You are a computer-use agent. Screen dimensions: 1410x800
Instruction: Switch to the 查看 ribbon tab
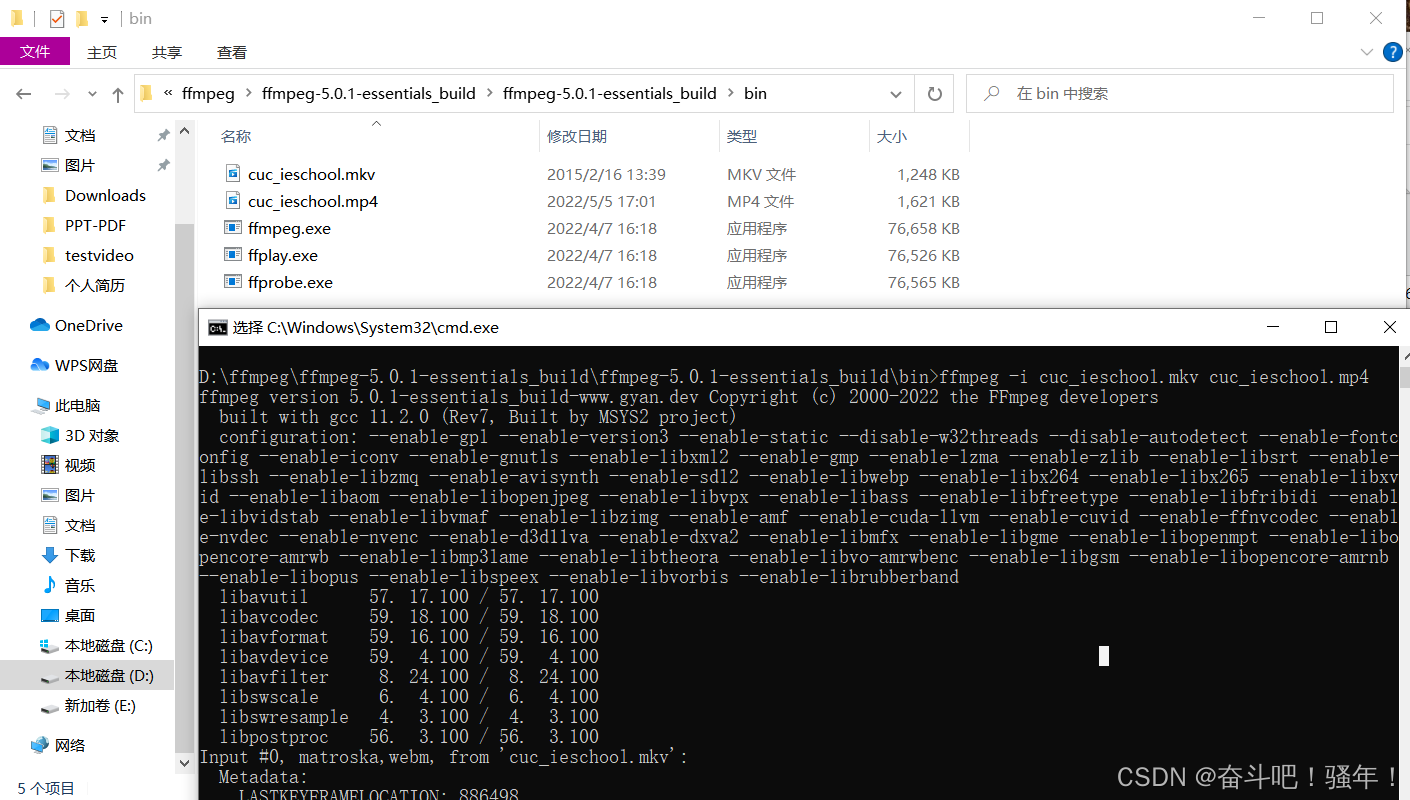click(x=232, y=52)
